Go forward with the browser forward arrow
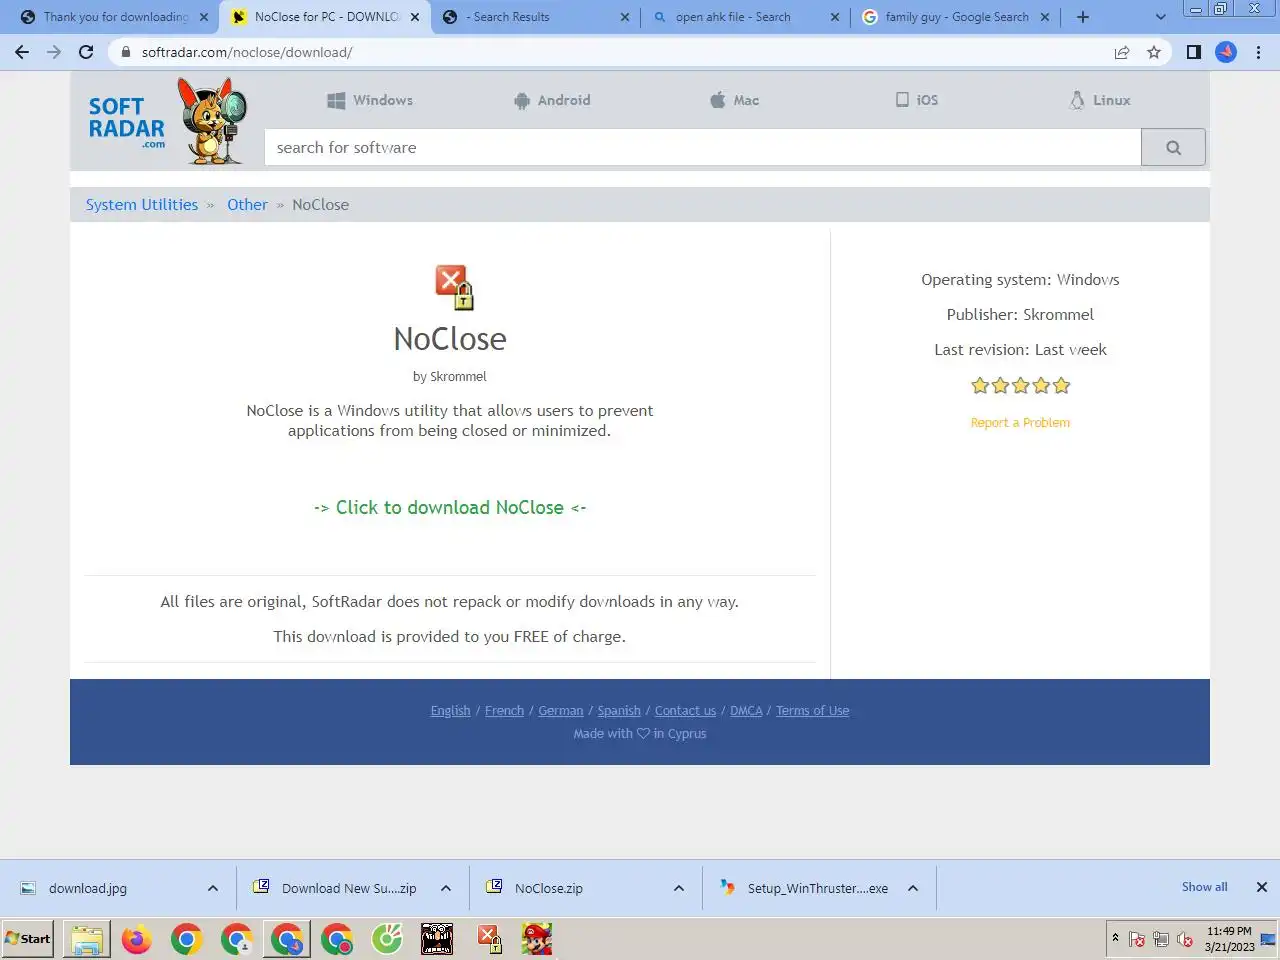Viewport: 1280px width, 960px height. click(x=54, y=52)
